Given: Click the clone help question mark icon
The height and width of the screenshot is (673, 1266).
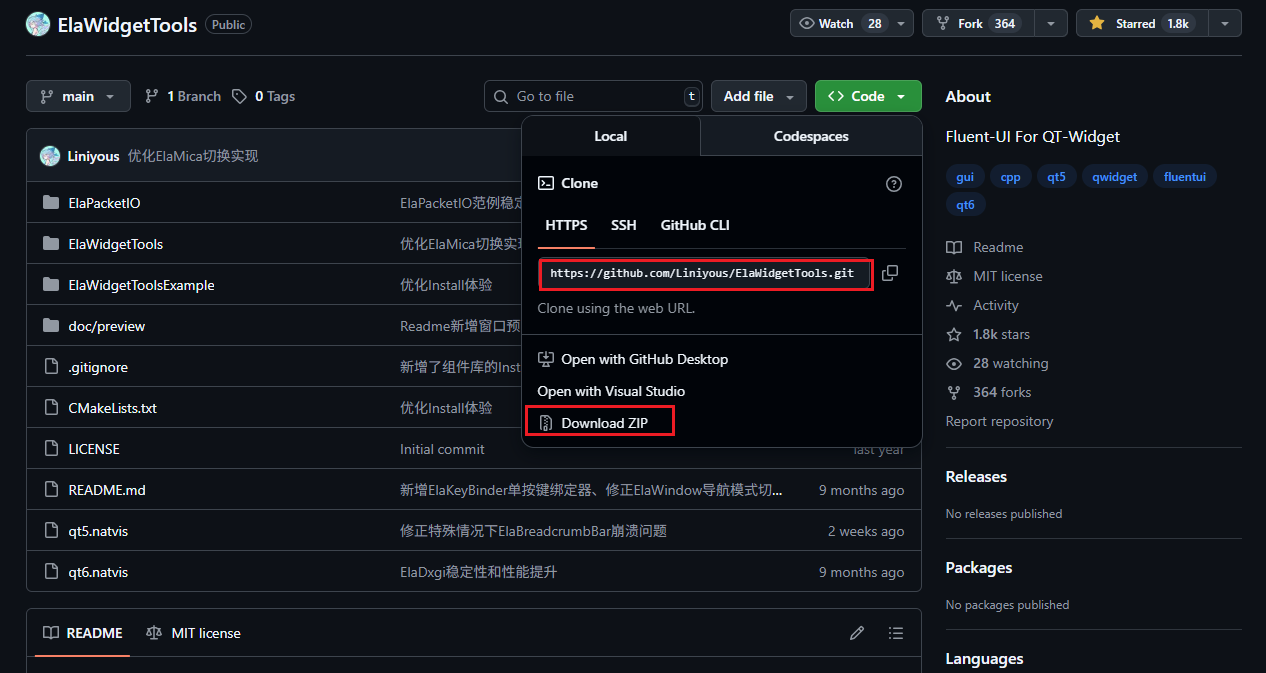Looking at the screenshot, I should pyautogui.click(x=894, y=184).
